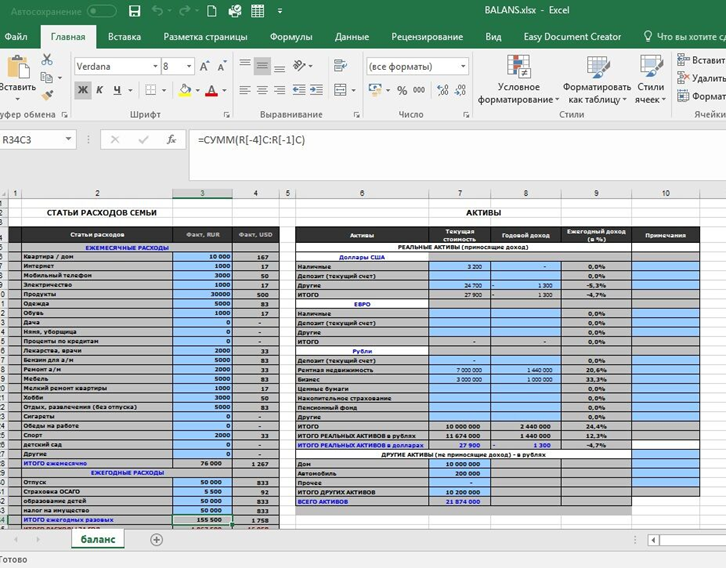Open Условное форматирование menu
The width and height of the screenshot is (726, 568).
[519, 80]
